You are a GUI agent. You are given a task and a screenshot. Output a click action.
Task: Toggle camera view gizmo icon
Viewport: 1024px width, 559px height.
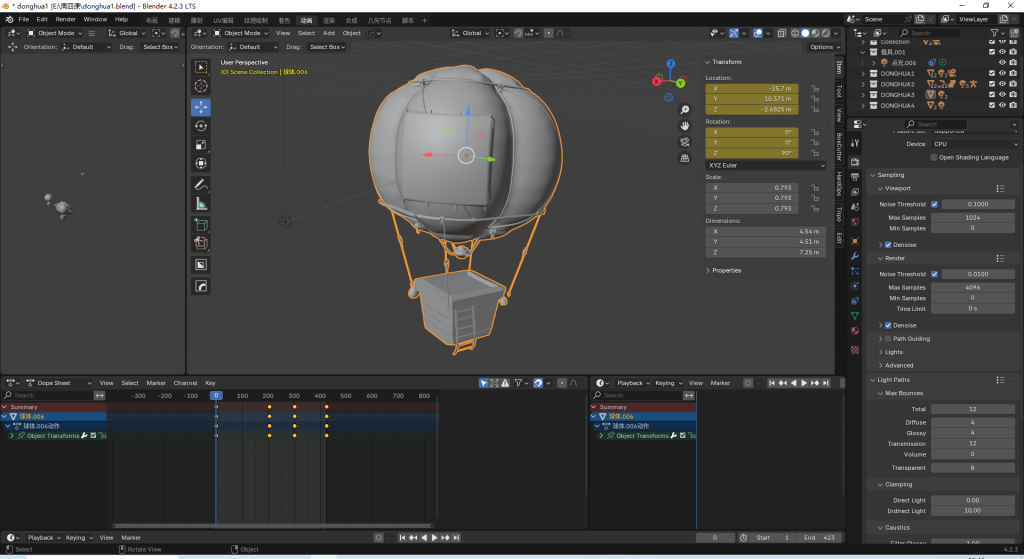tap(684, 142)
